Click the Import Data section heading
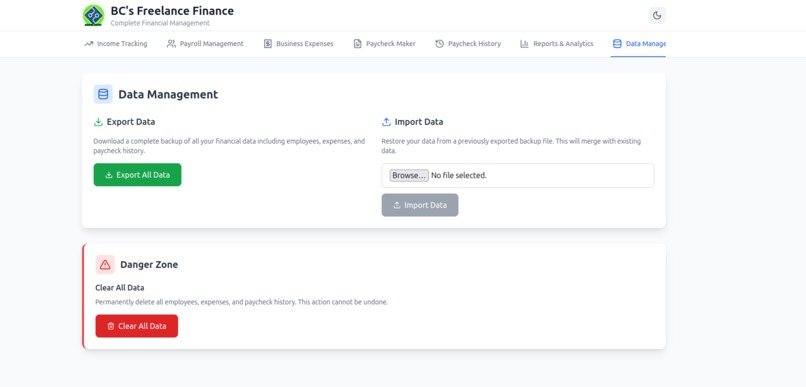806x387 pixels. (418, 122)
